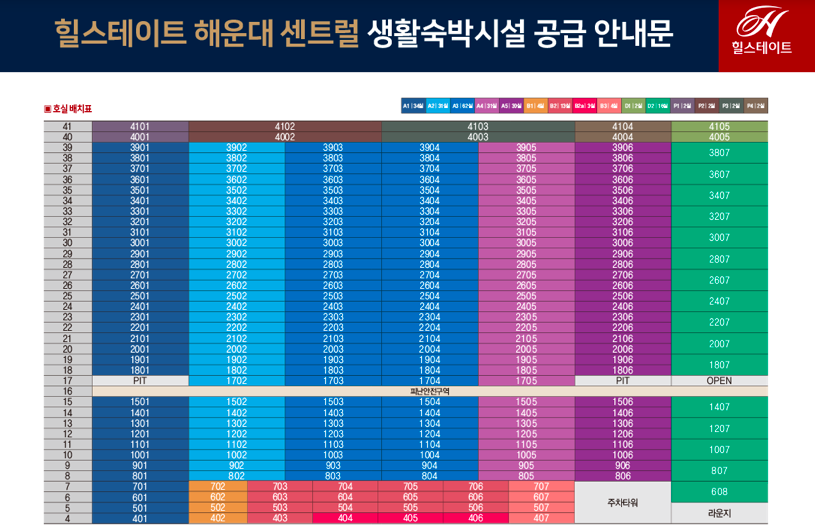Viewport: 815px width, 531px height.
Task: Click unit 604 cell
Action: [x=345, y=497]
